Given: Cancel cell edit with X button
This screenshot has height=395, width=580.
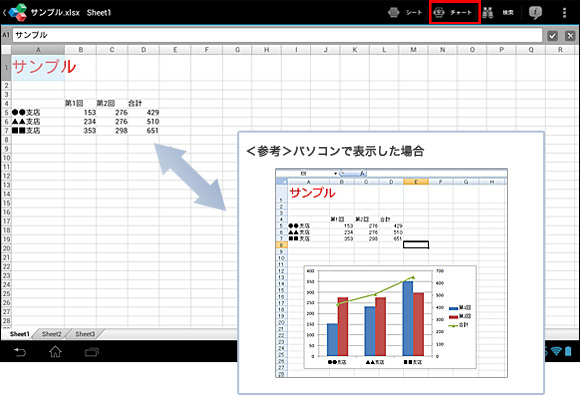Looking at the screenshot, I should (570, 36).
